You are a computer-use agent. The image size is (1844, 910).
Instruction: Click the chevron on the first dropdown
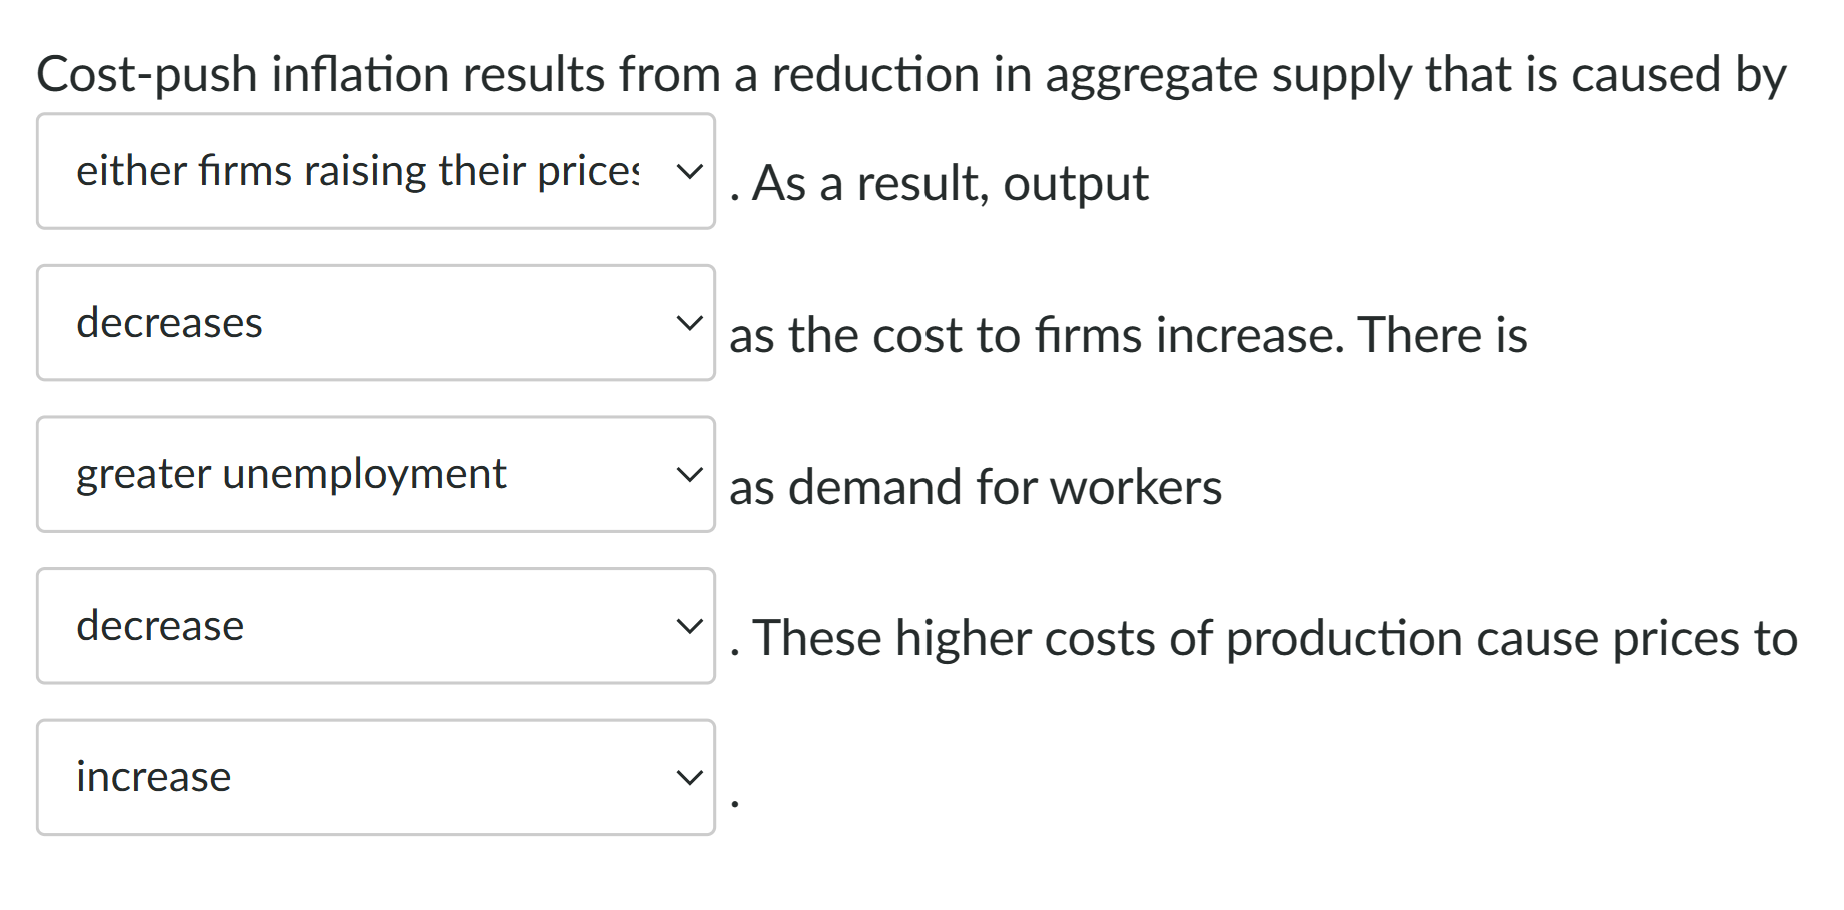690,171
